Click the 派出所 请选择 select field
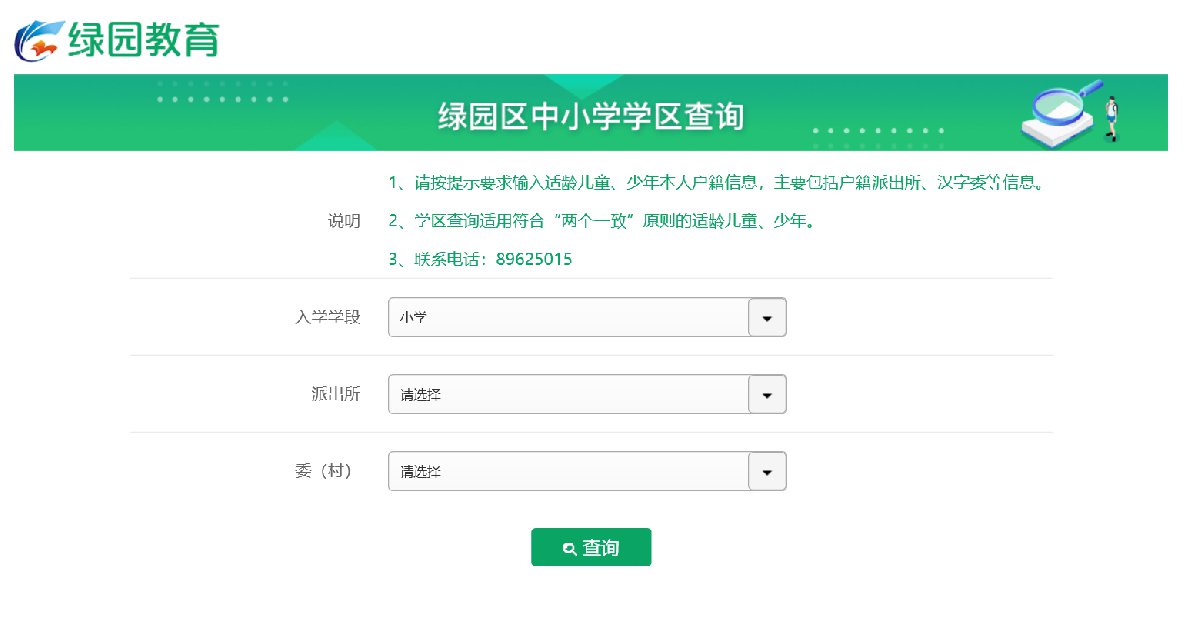1200x630 pixels. coord(587,394)
